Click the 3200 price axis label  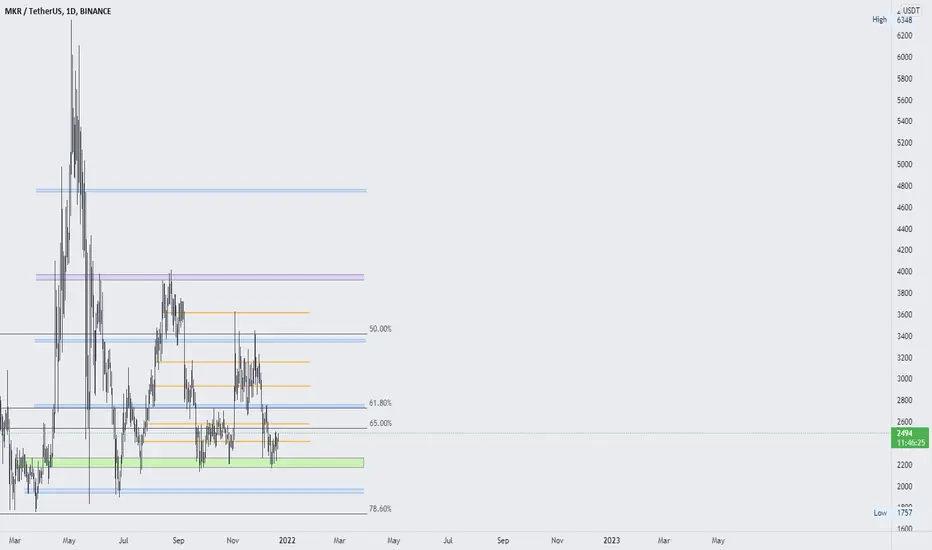coord(904,358)
